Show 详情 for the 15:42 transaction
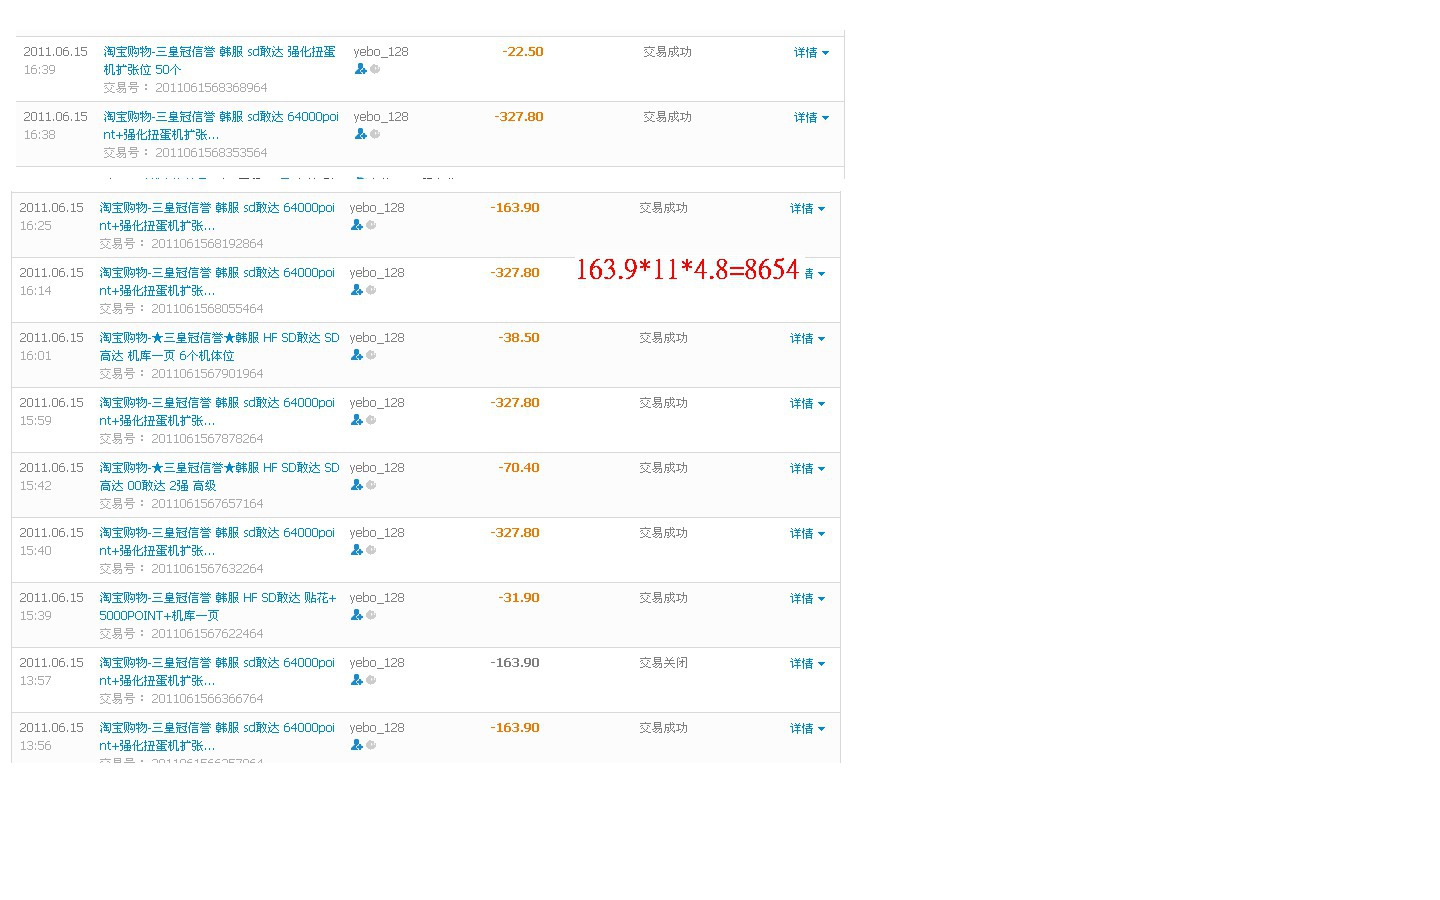This screenshot has width=1440, height=900. (807, 468)
